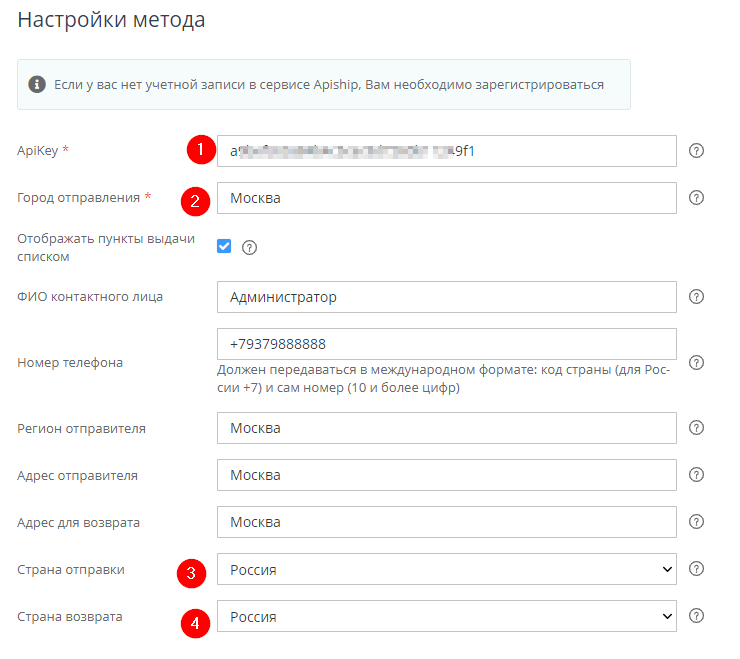Image resolution: width=740 pixels, height=659 pixels.
Task: Focus the Город отправления text field
Action: (x=447, y=198)
